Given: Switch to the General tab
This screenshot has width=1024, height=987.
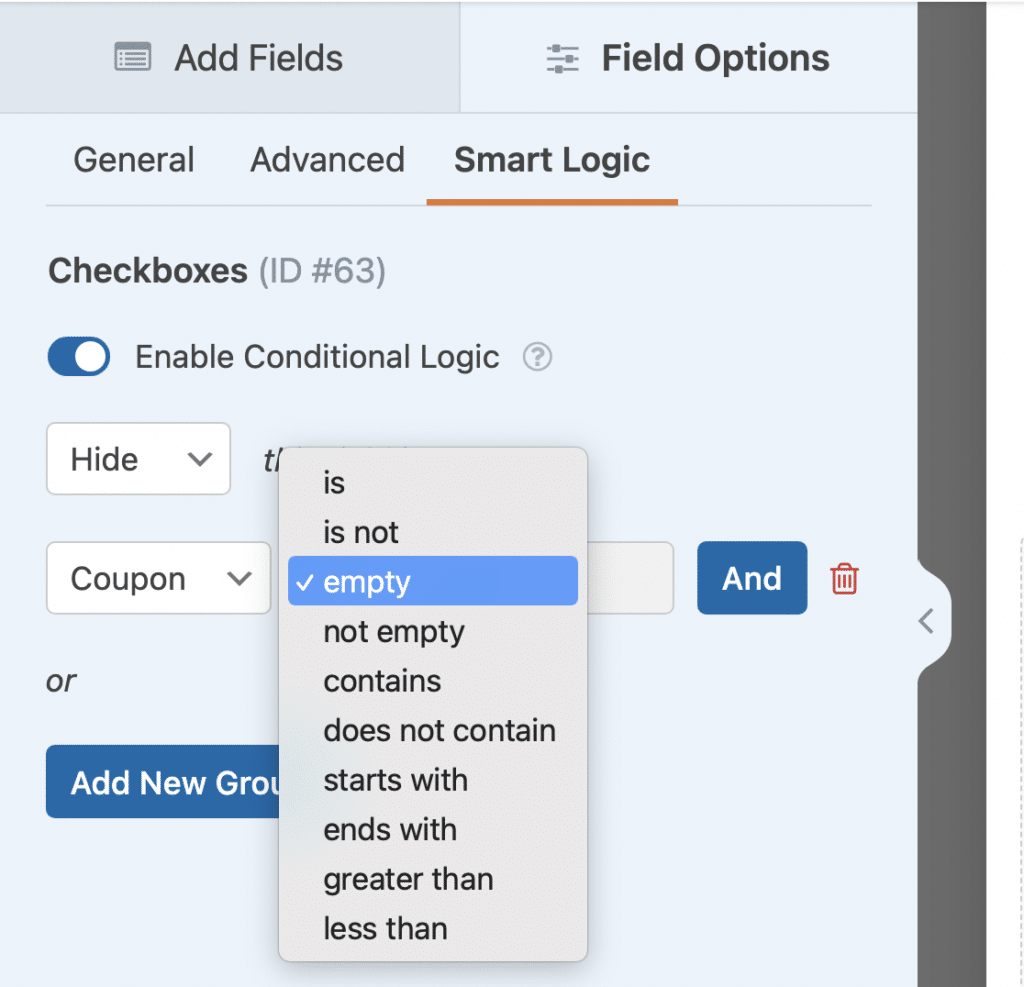Looking at the screenshot, I should pos(133,160).
